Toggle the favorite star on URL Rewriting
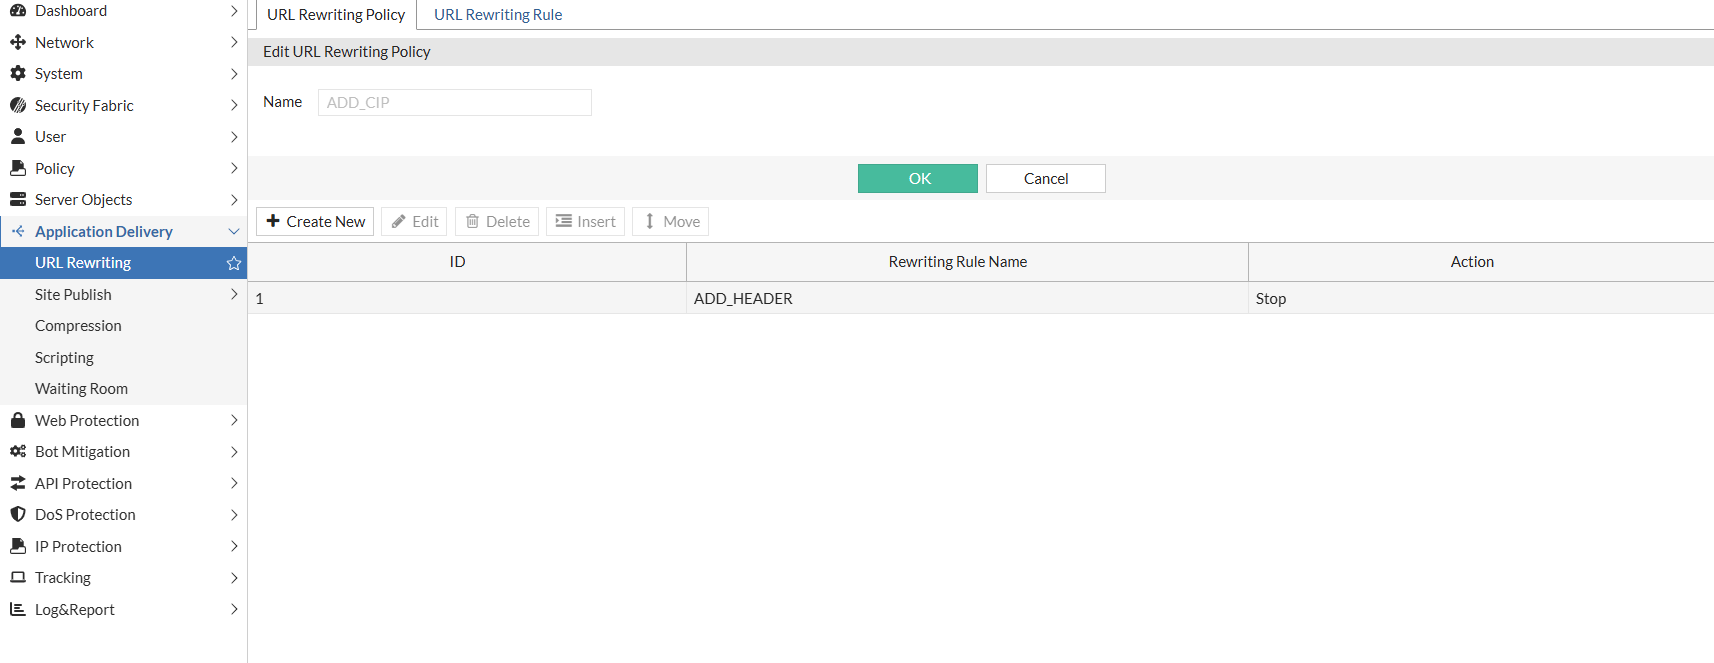This screenshot has height=663, width=1714. tap(234, 263)
